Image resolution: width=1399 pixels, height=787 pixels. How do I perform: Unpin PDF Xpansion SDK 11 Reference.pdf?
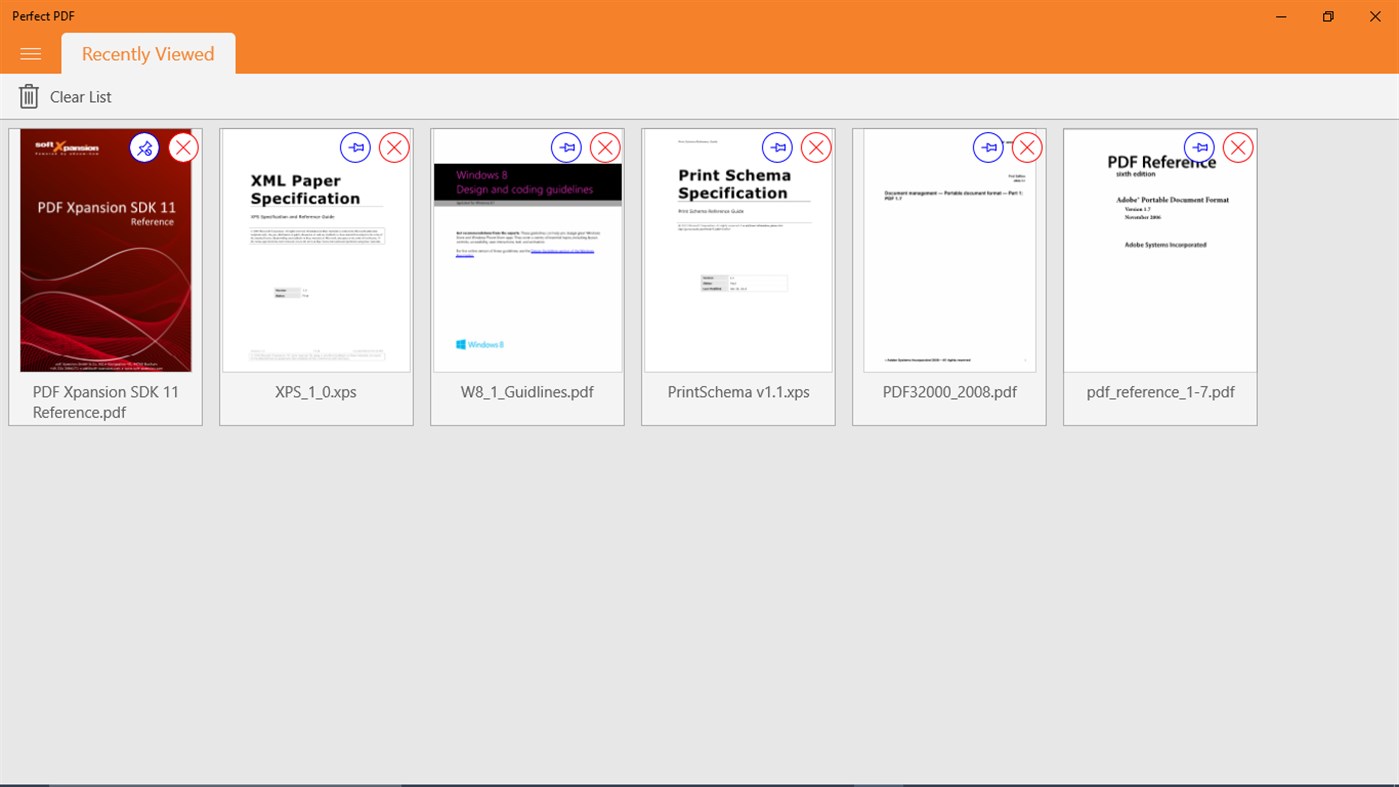click(144, 147)
